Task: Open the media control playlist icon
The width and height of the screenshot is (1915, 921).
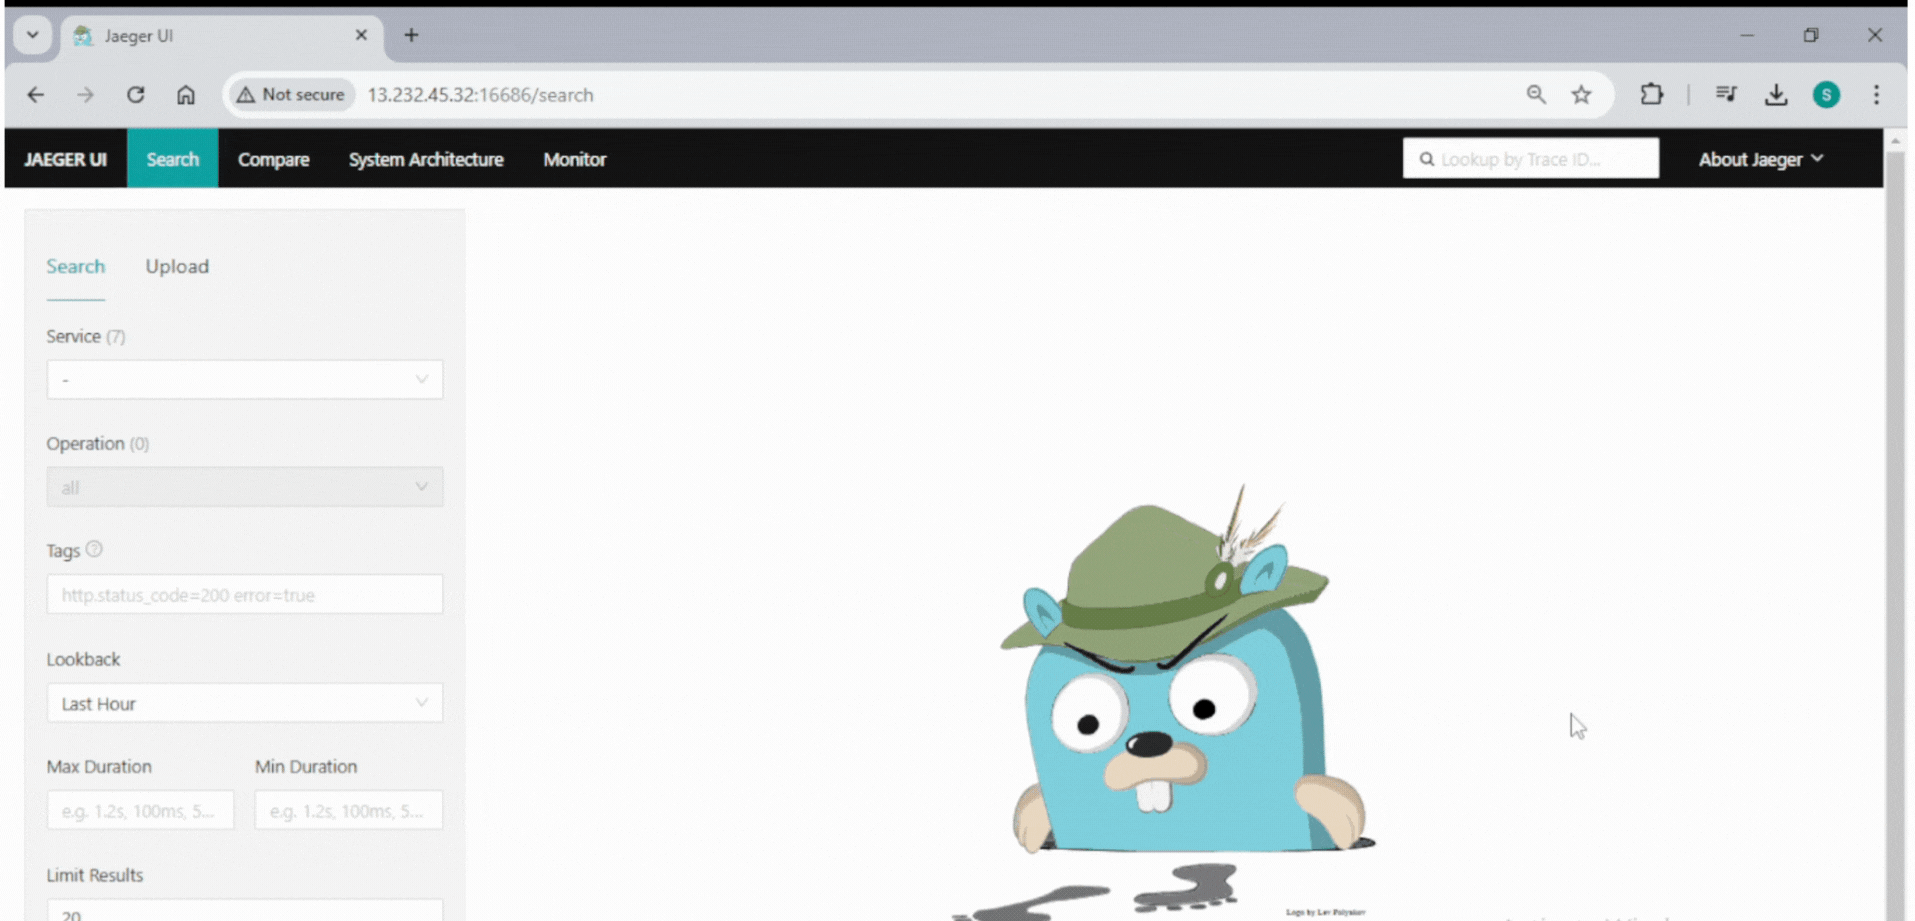Action: [1726, 94]
